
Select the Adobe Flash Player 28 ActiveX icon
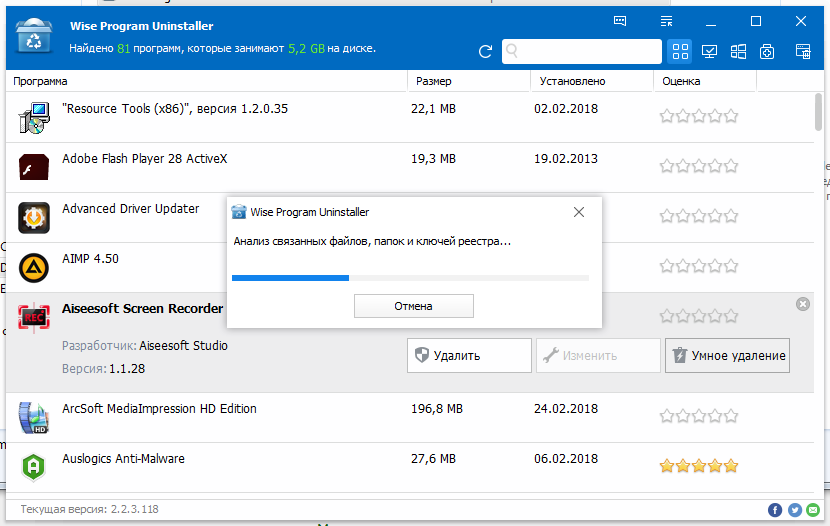34,167
